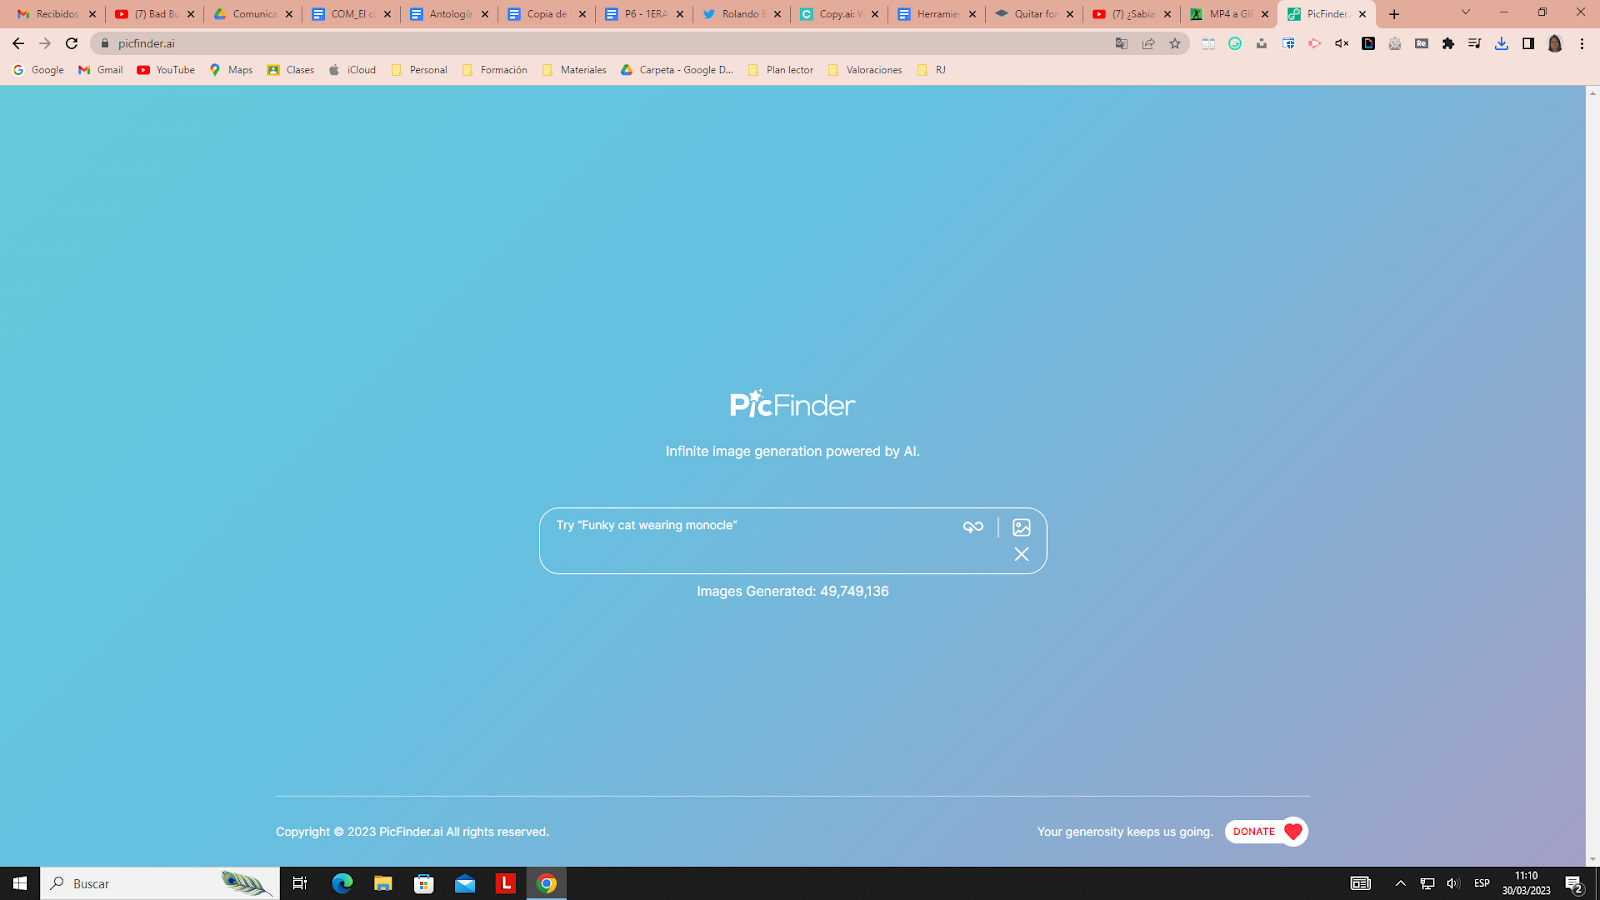Open Chrome downloads icon
Viewport: 1600px width, 900px height.
(x=1501, y=43)
